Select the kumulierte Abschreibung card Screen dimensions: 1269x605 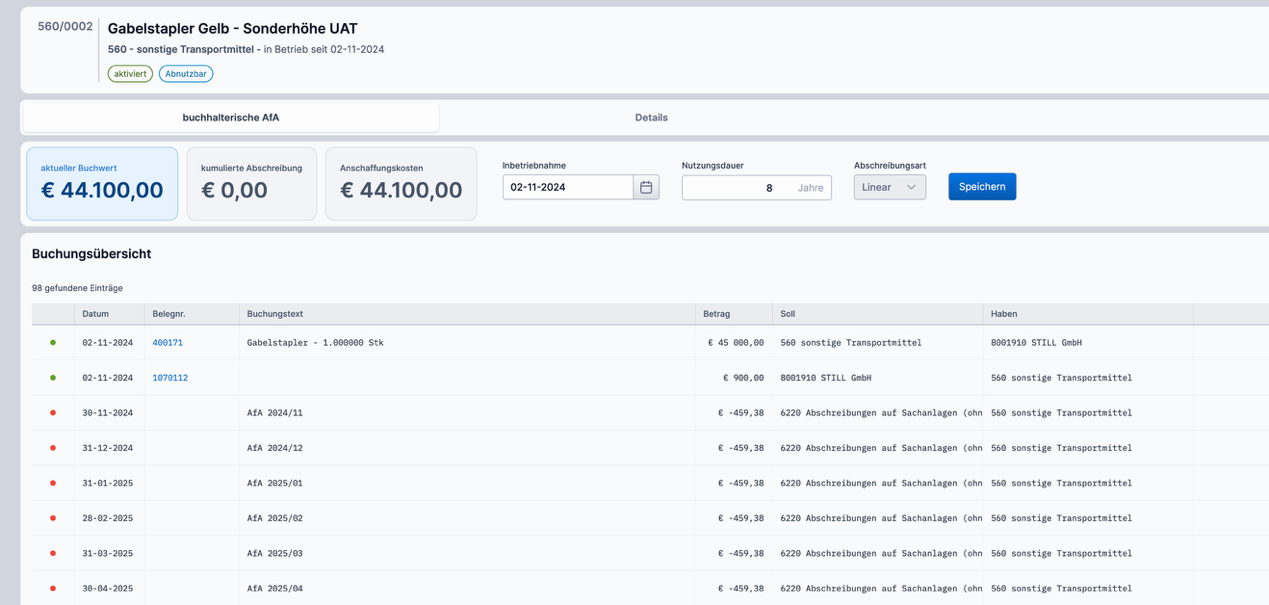pyautogui.click(x=252, y=184)
